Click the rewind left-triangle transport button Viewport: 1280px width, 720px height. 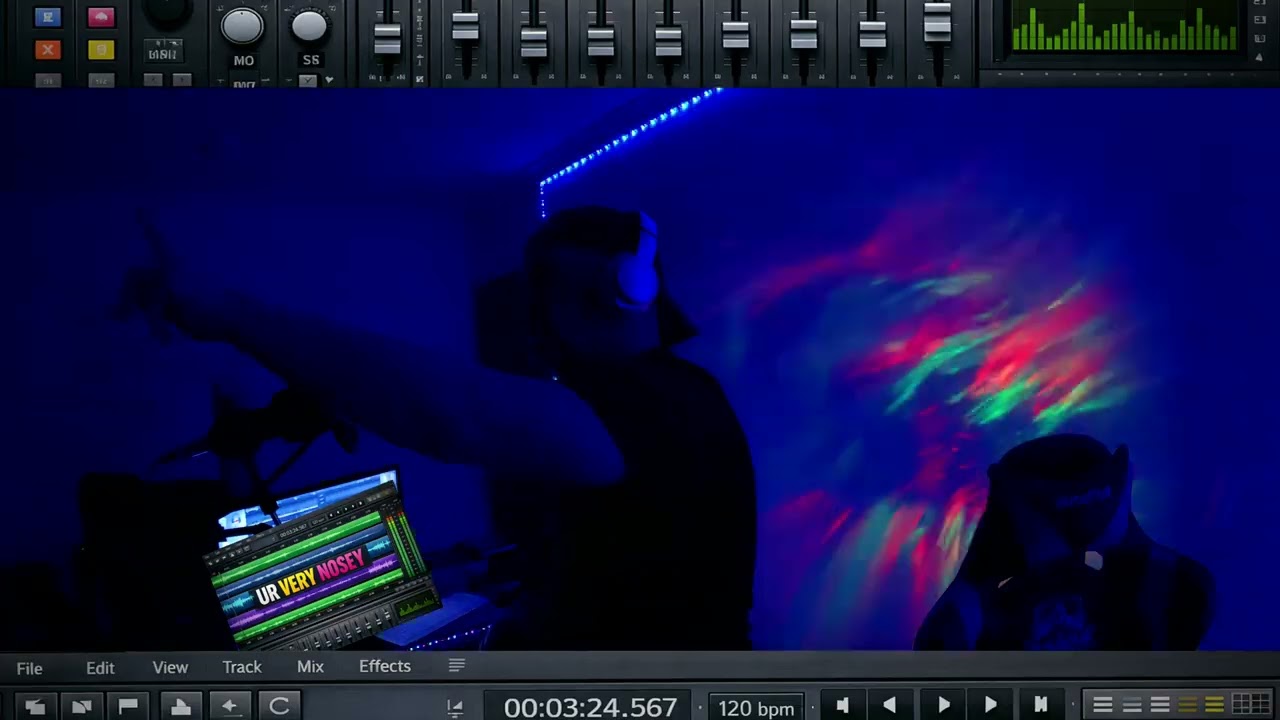(x=889, y=706)
